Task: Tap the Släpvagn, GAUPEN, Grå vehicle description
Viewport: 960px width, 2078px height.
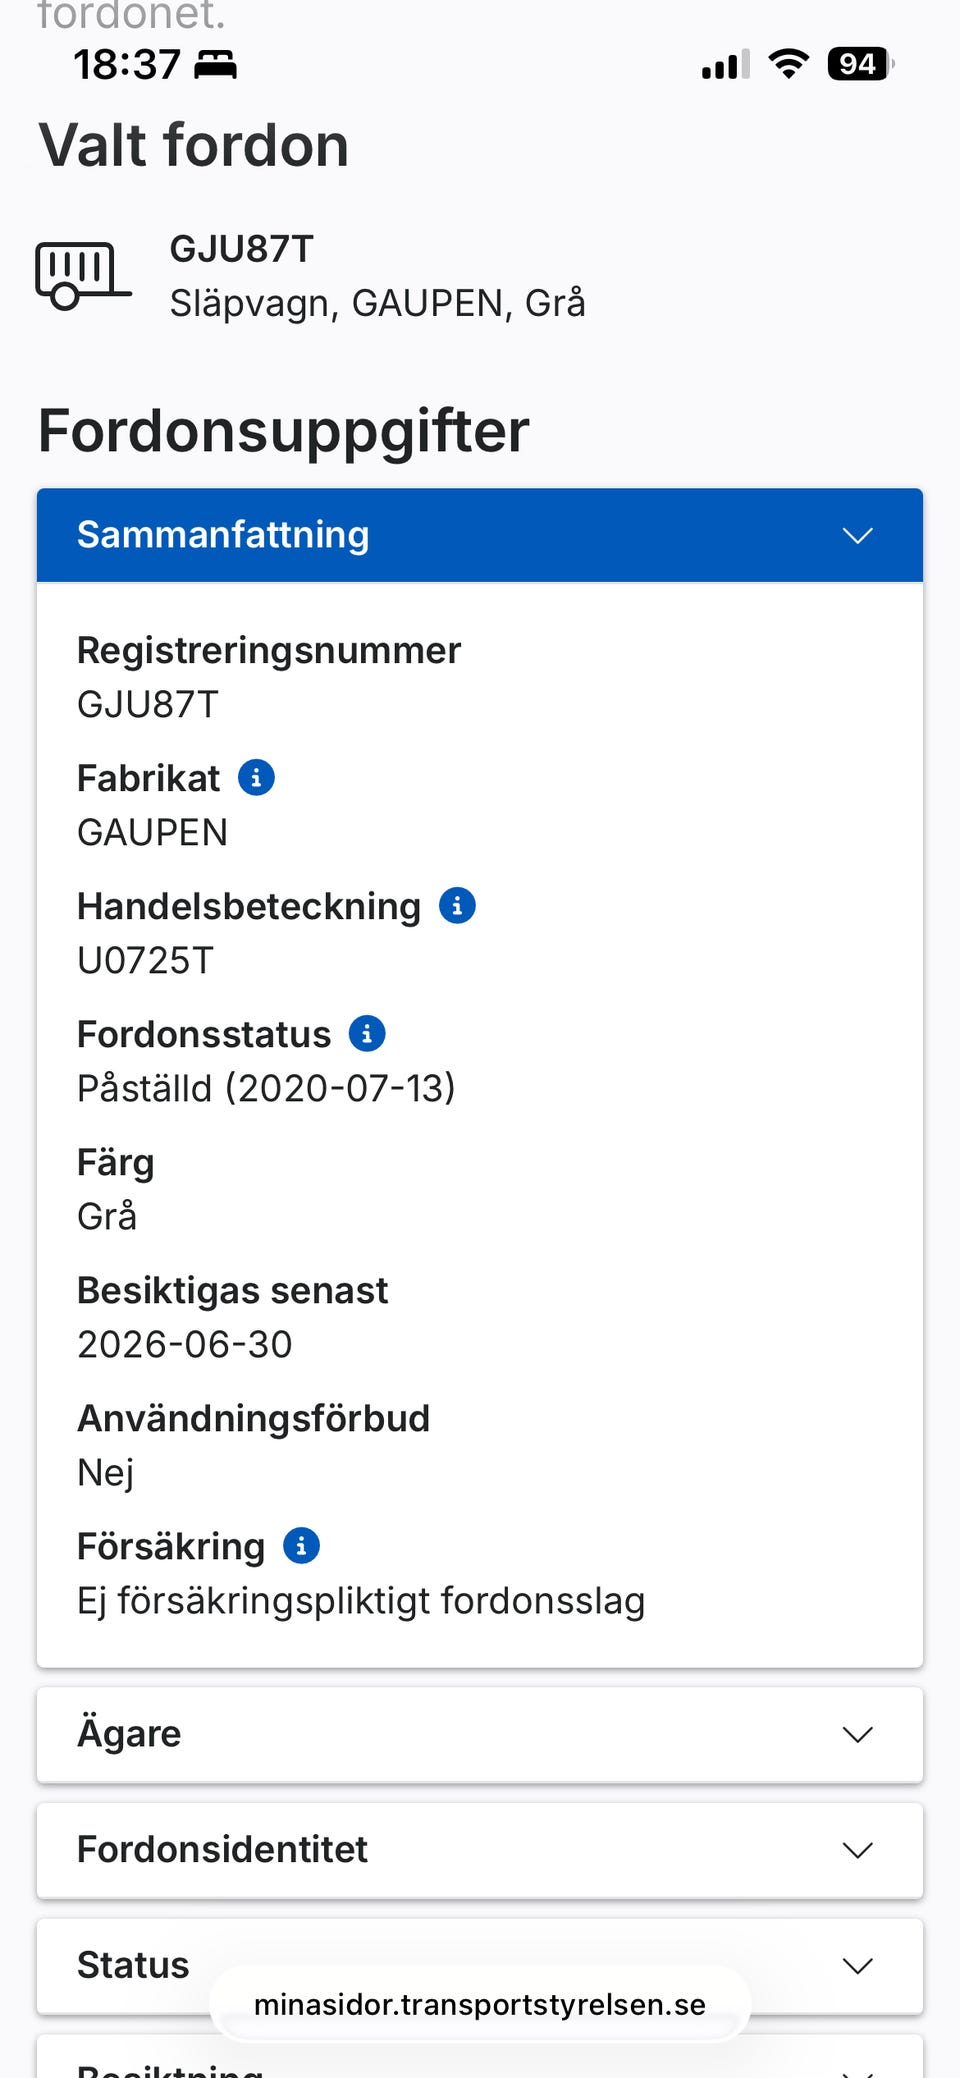Action: click(x=377, y=303)
